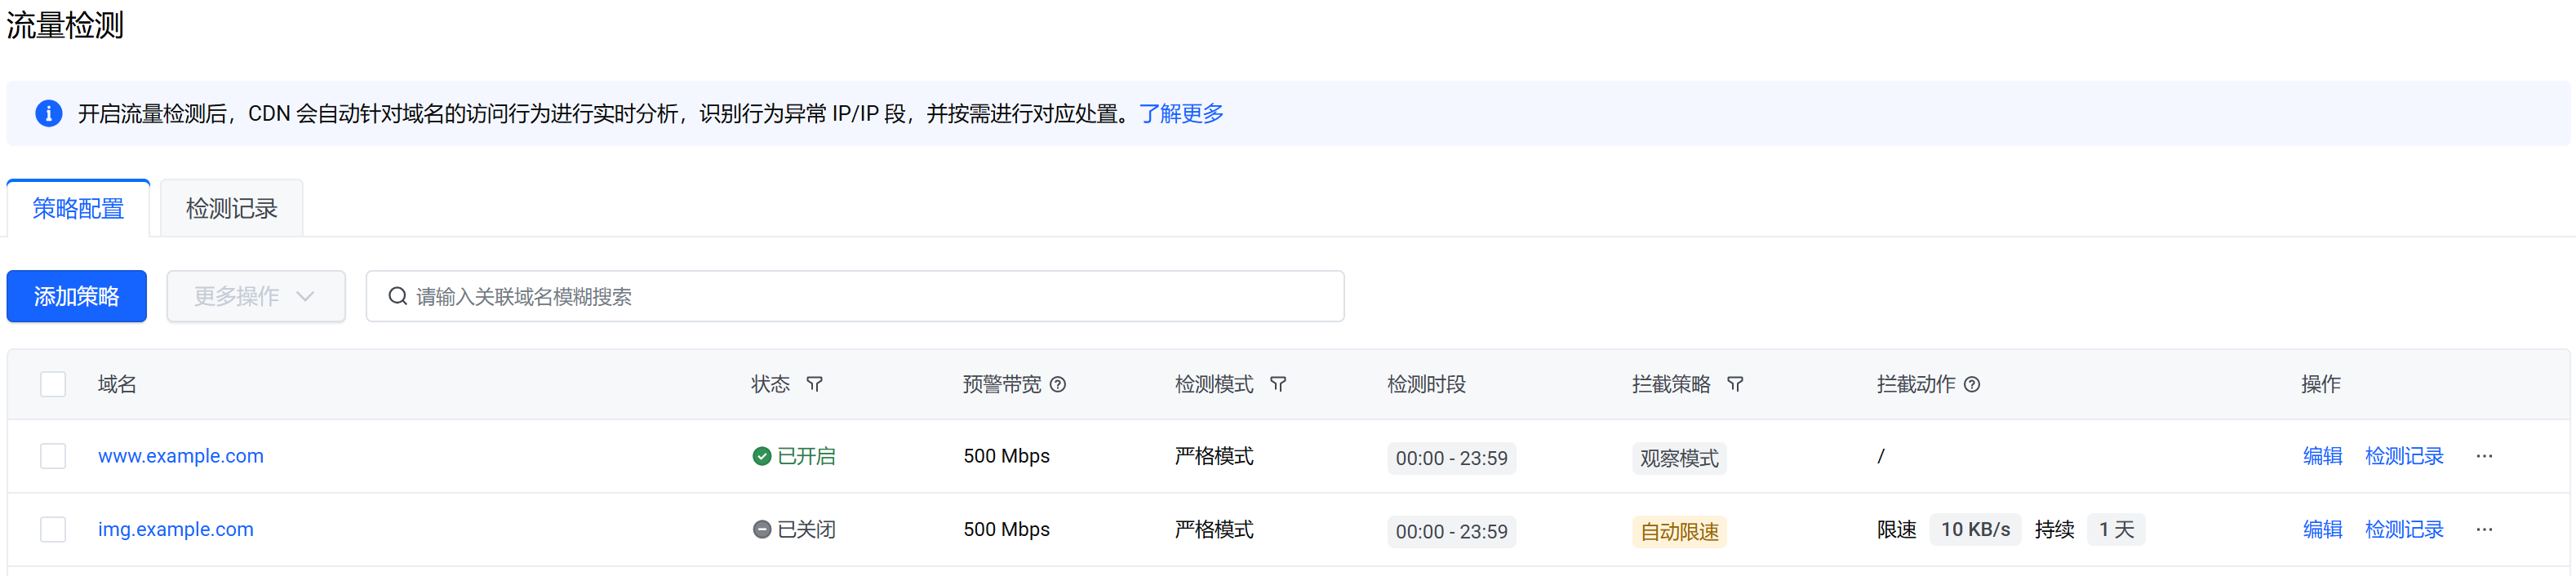Open the 了解更多 link
This screenshot has width=2576, height=576.
(1181, 114)
